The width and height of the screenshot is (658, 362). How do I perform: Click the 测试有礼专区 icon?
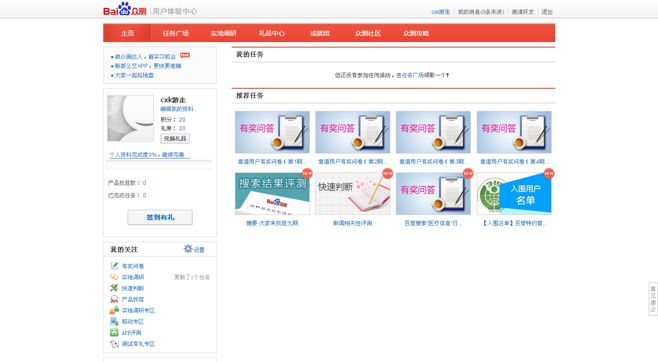114,344
